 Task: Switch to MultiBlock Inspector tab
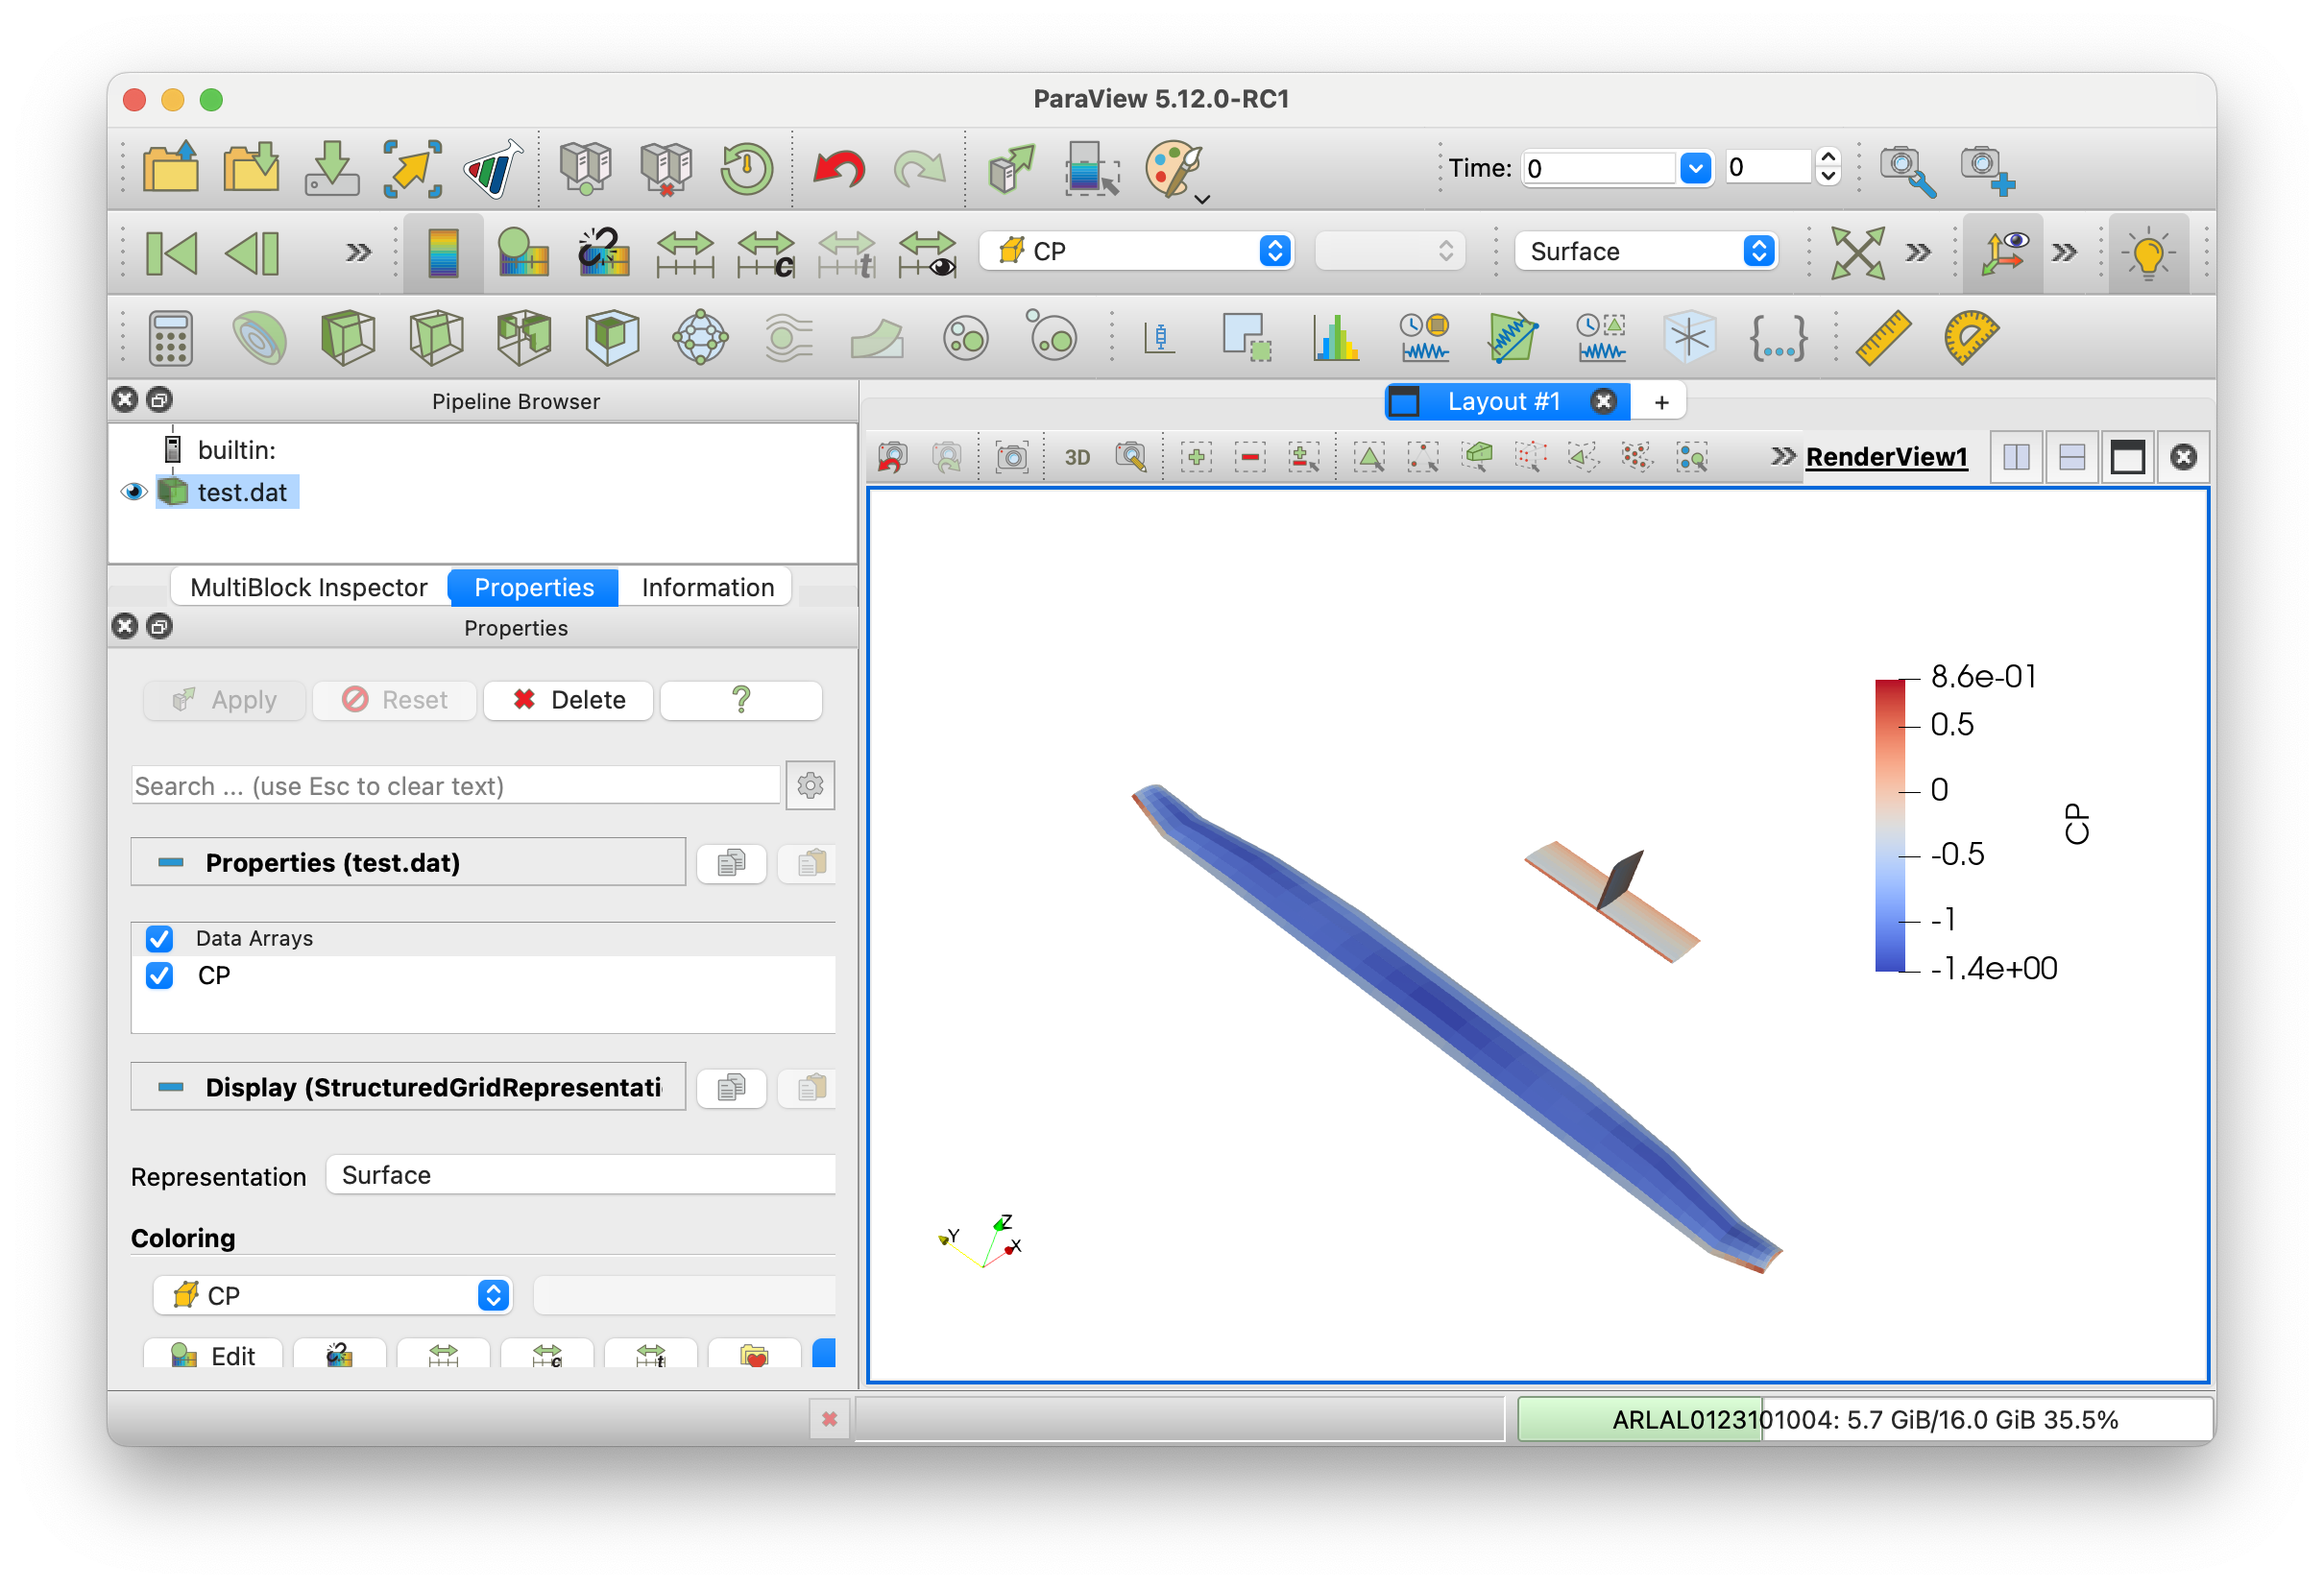tap(309, 587)
